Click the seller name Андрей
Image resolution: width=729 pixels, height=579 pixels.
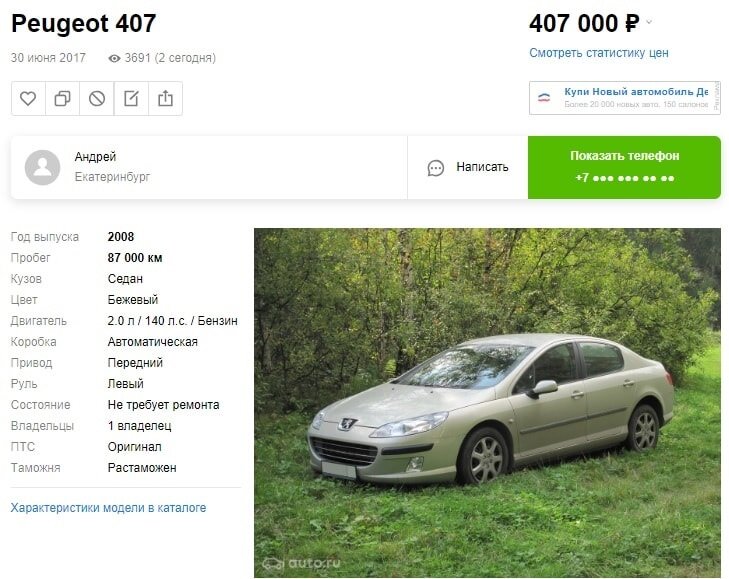coord(95,157)
